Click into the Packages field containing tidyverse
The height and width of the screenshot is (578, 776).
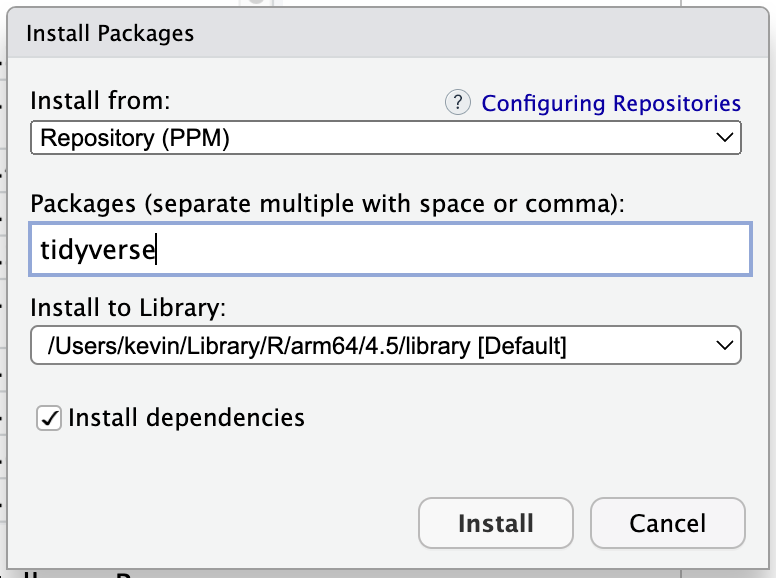coord(390,249)
